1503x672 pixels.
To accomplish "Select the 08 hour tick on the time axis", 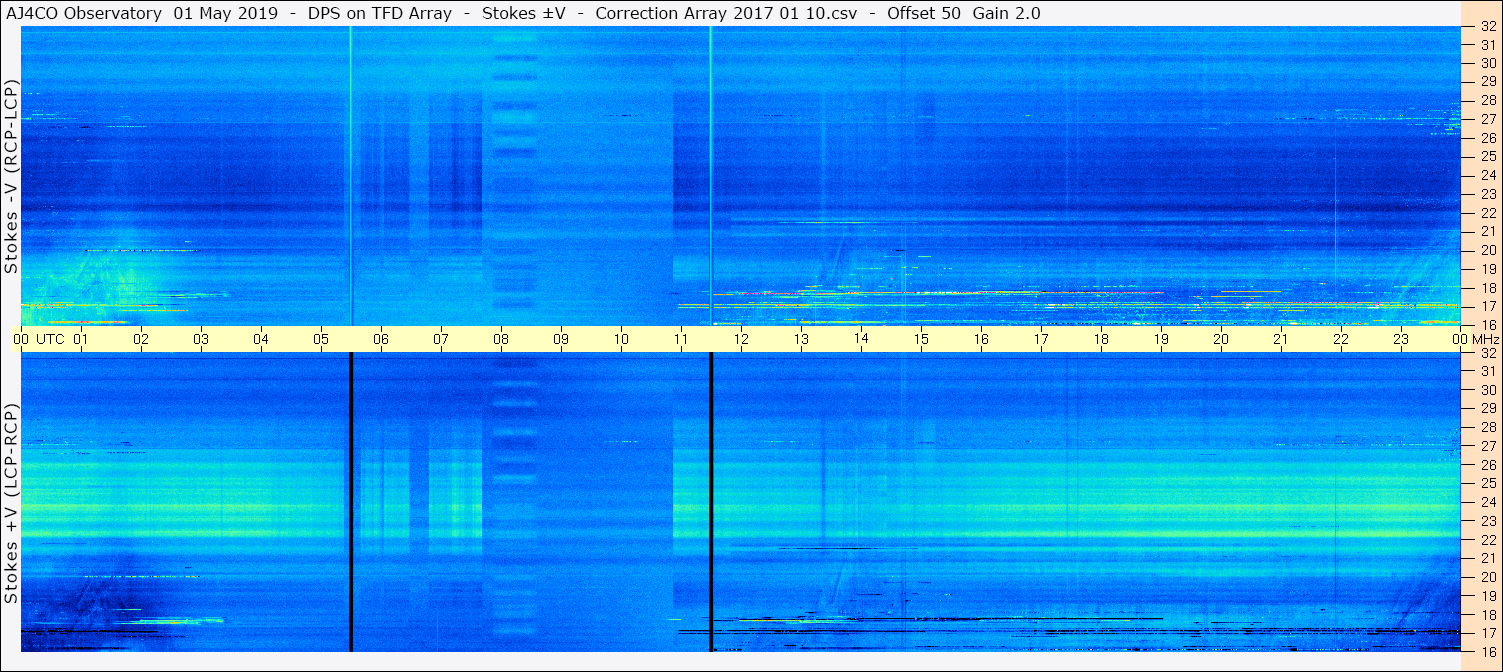I will point(501,339).
